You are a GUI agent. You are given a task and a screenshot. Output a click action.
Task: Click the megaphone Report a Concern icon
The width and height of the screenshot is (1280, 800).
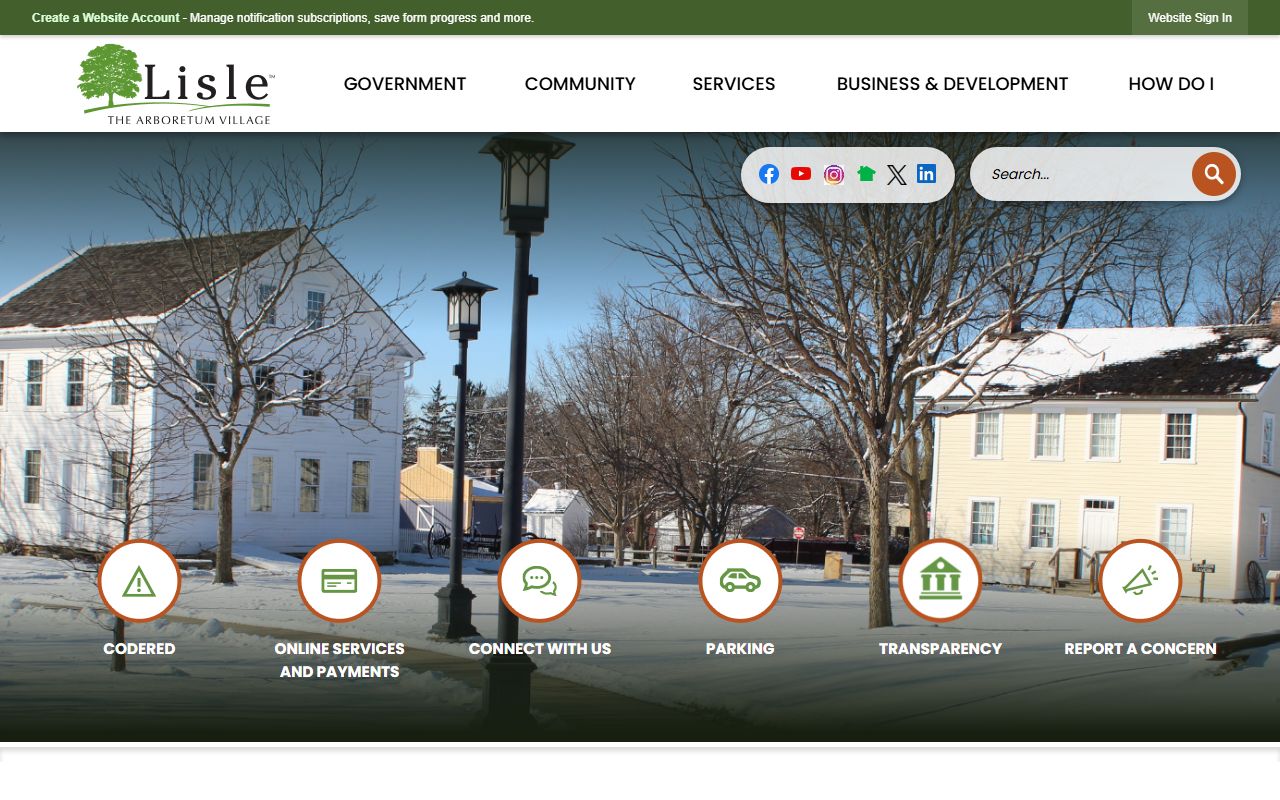tap(1140, 581)
